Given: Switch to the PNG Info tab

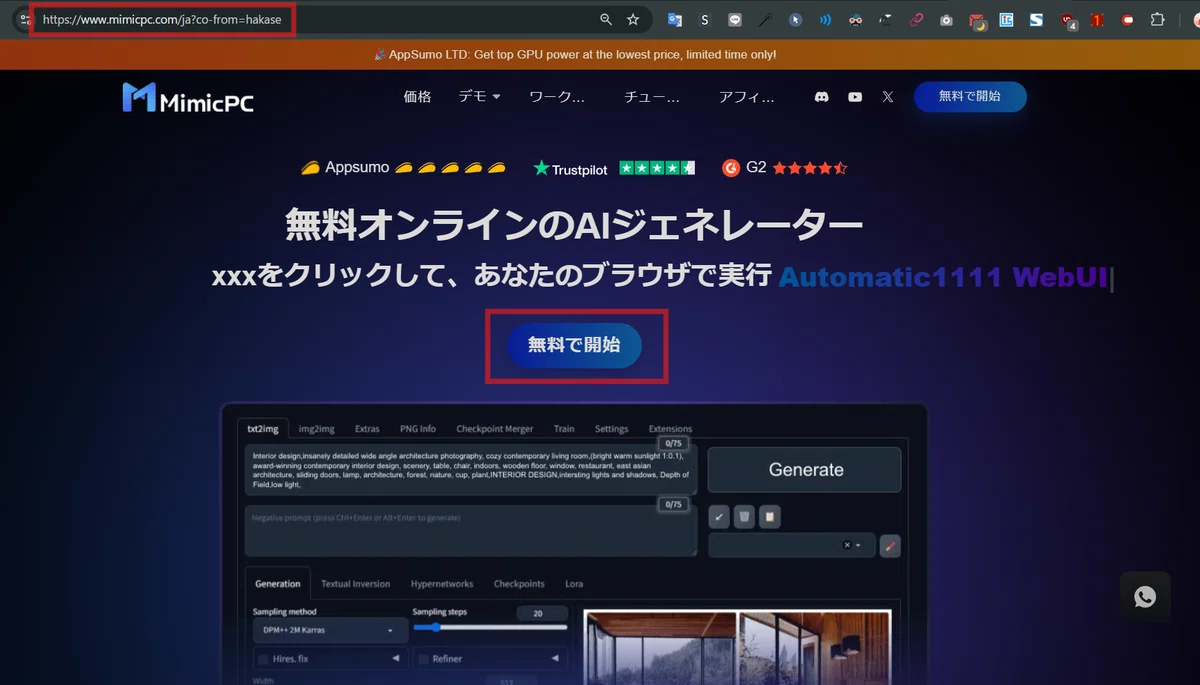Looking at the screenshot, I should [418, 429].
